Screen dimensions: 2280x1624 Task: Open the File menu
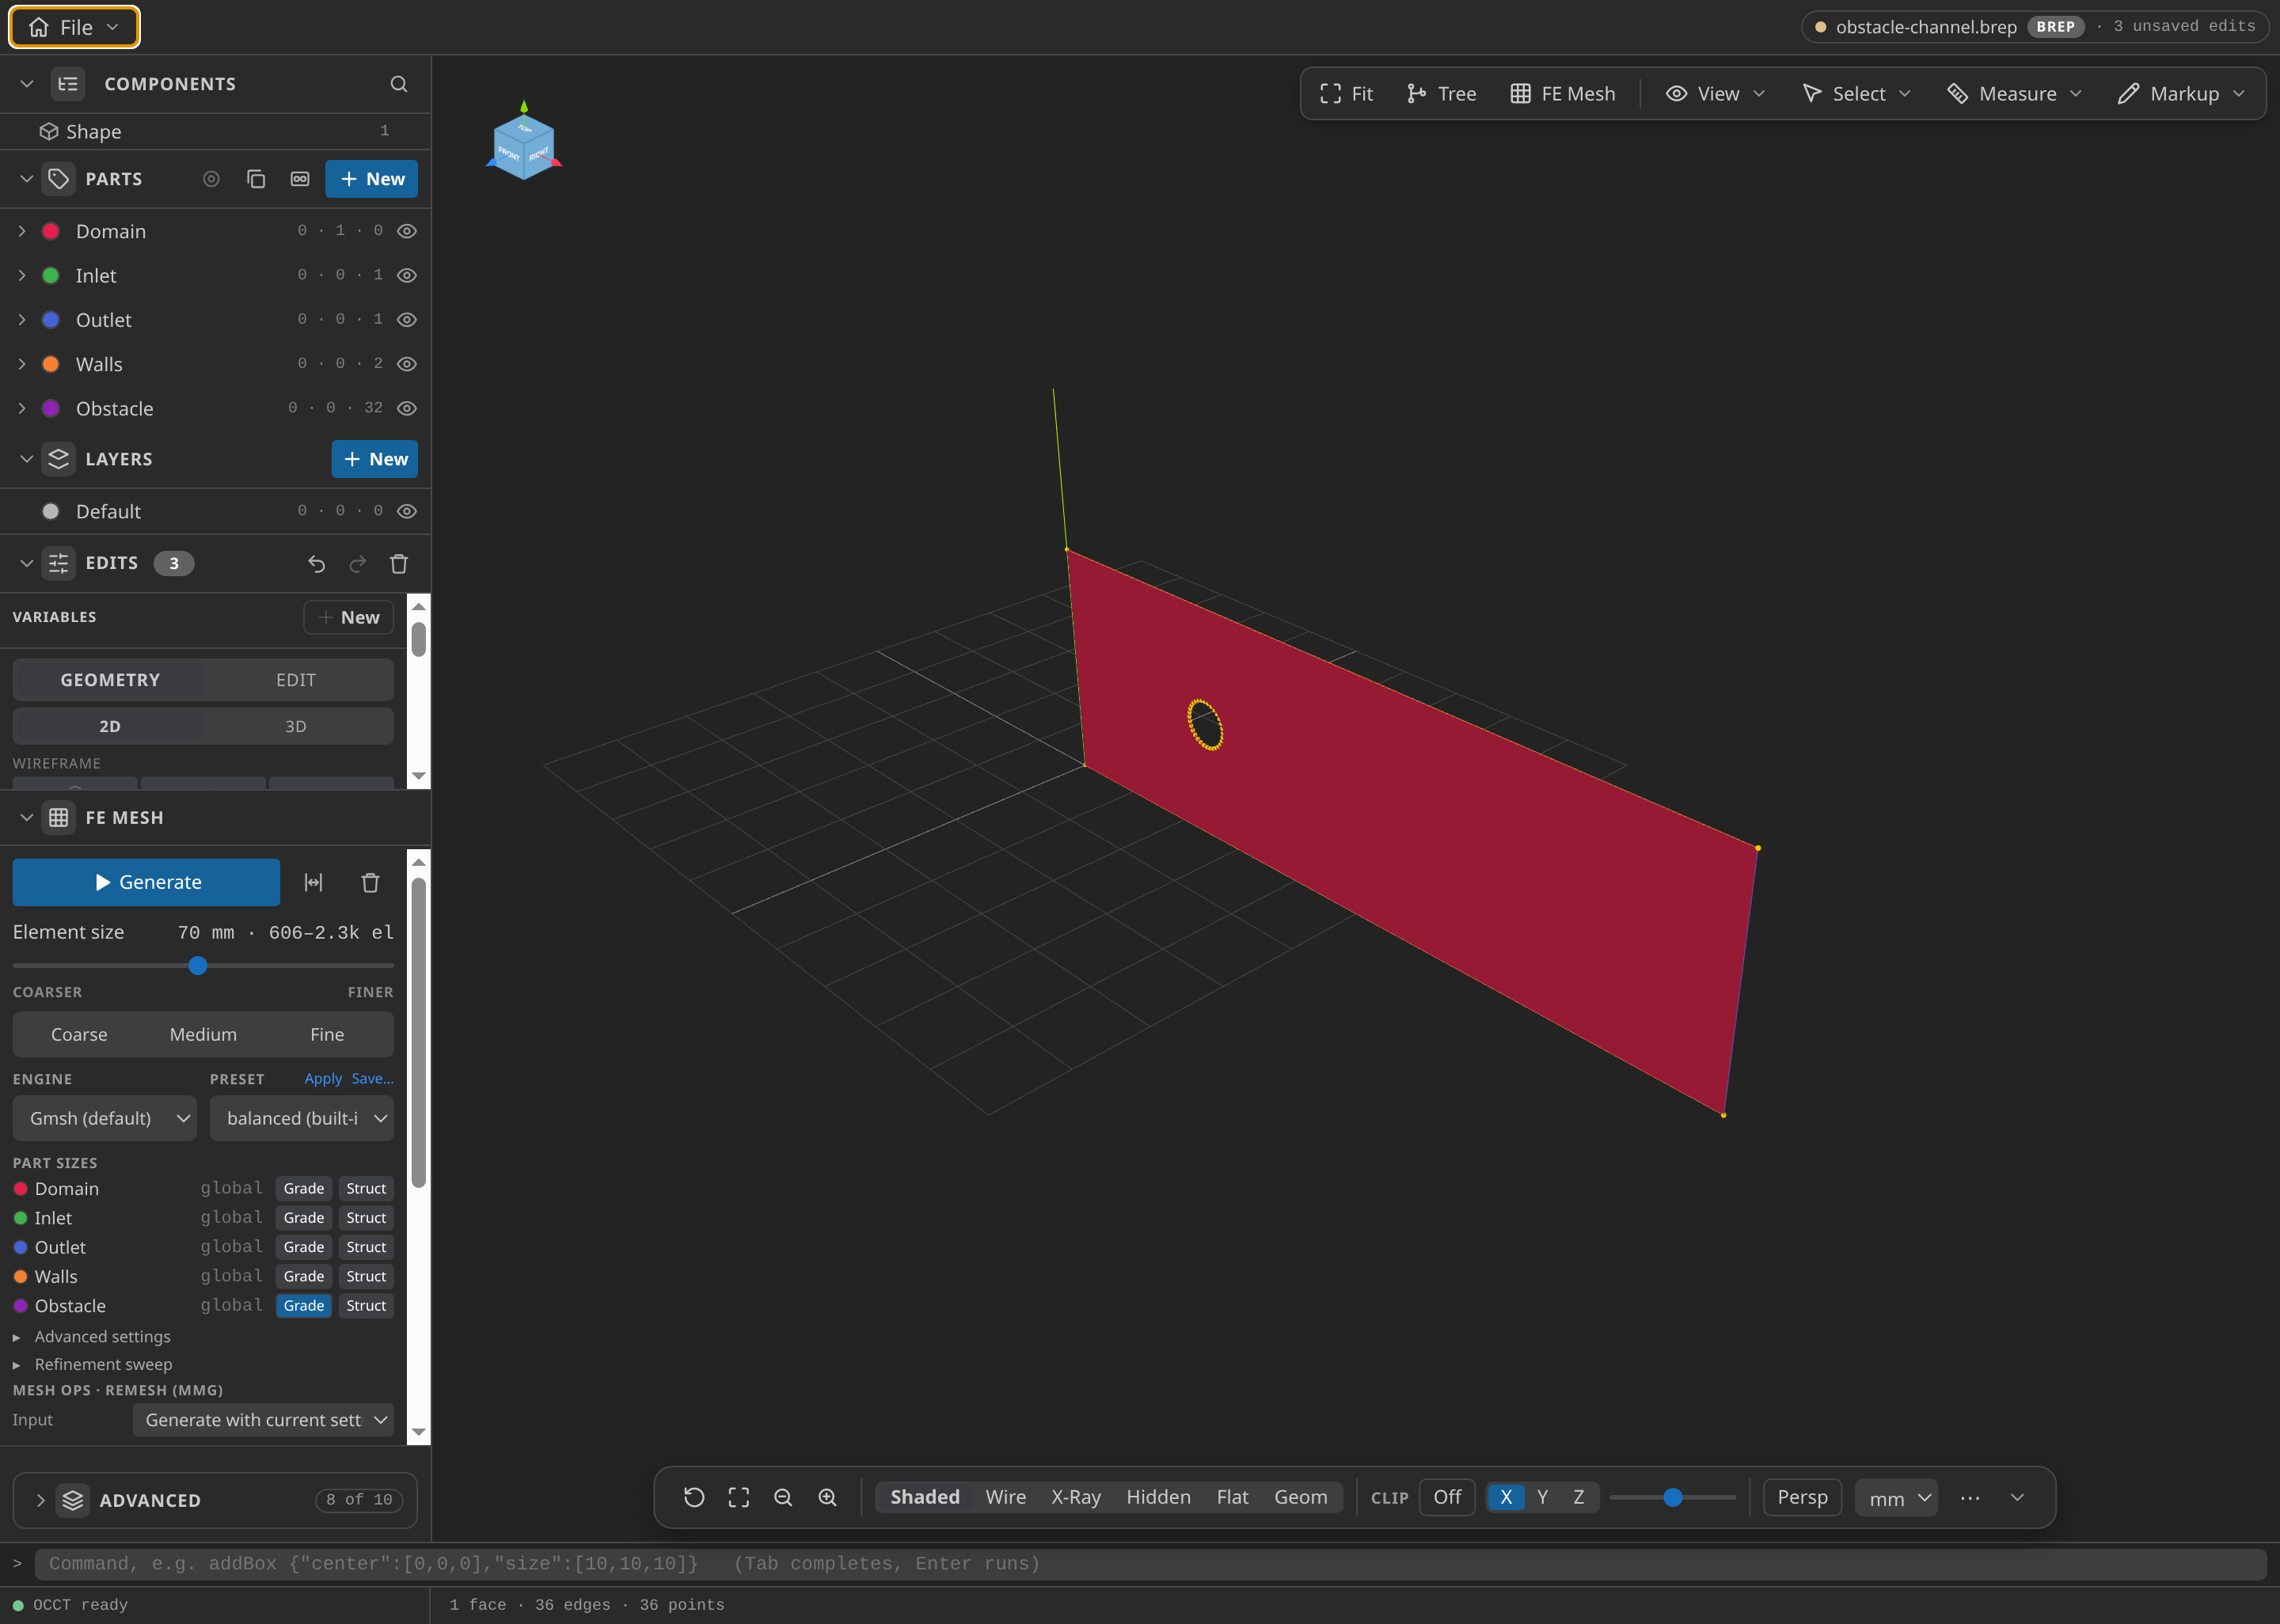75,27
